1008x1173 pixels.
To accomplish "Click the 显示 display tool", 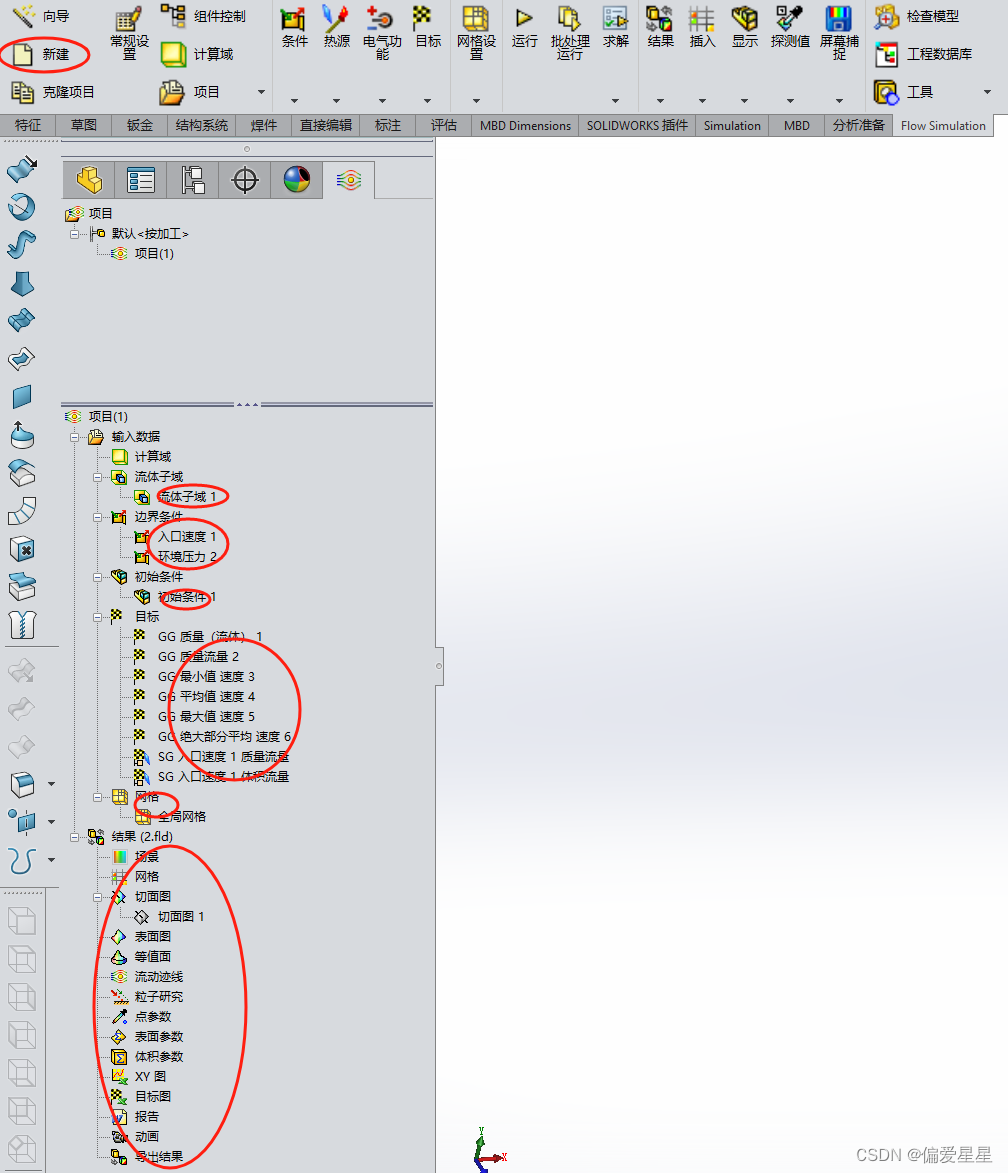I will [745, 27].
